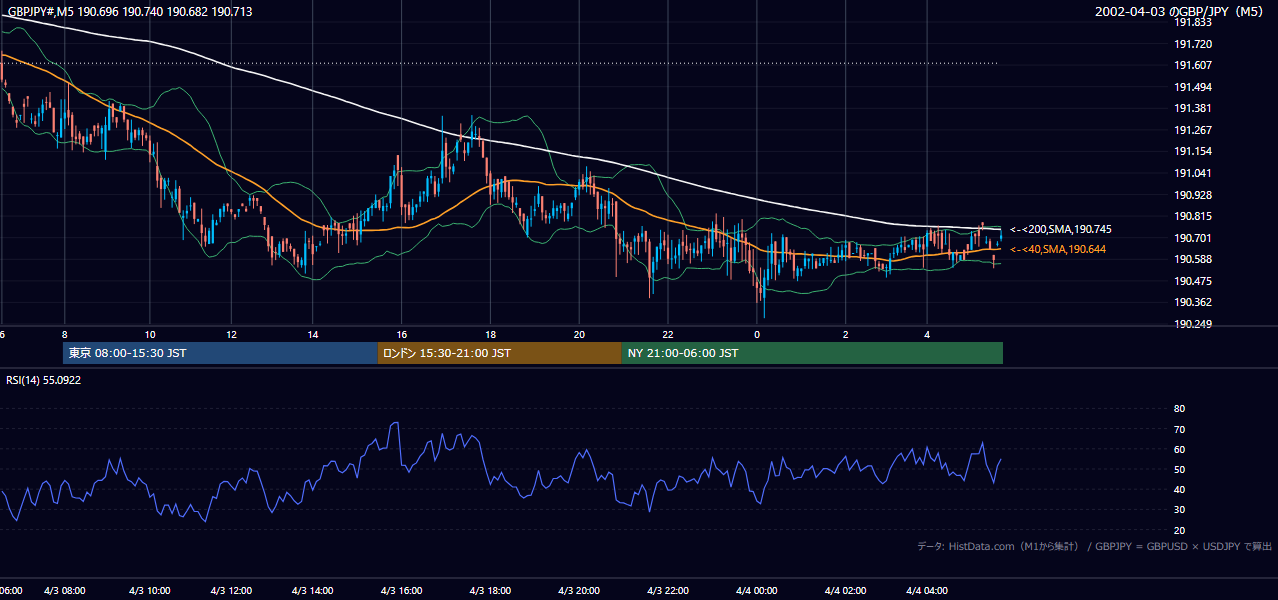Click price axis value 191.381
The width and height of the screenshot is (1278, 600).
point(1193,108)
